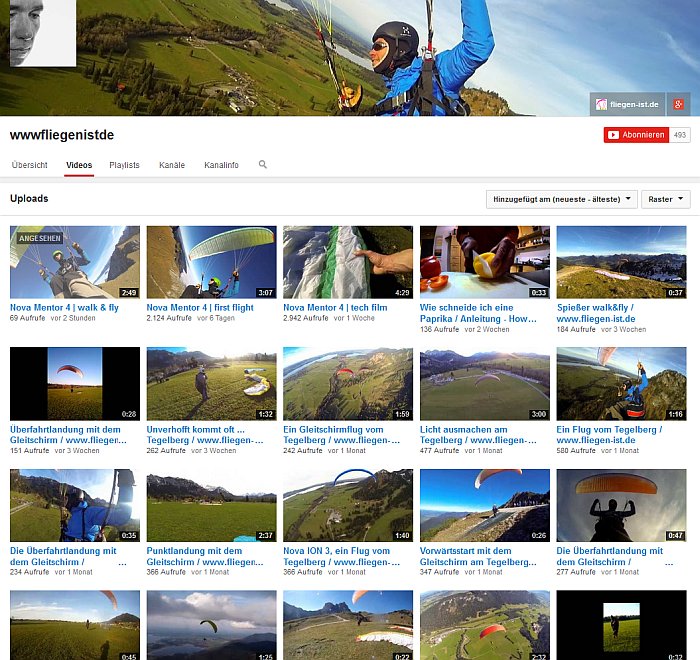The height and width of the screenshot is (660, 700).
Task: Click the channel avatar portrait
Action: [x=43, y=33]
